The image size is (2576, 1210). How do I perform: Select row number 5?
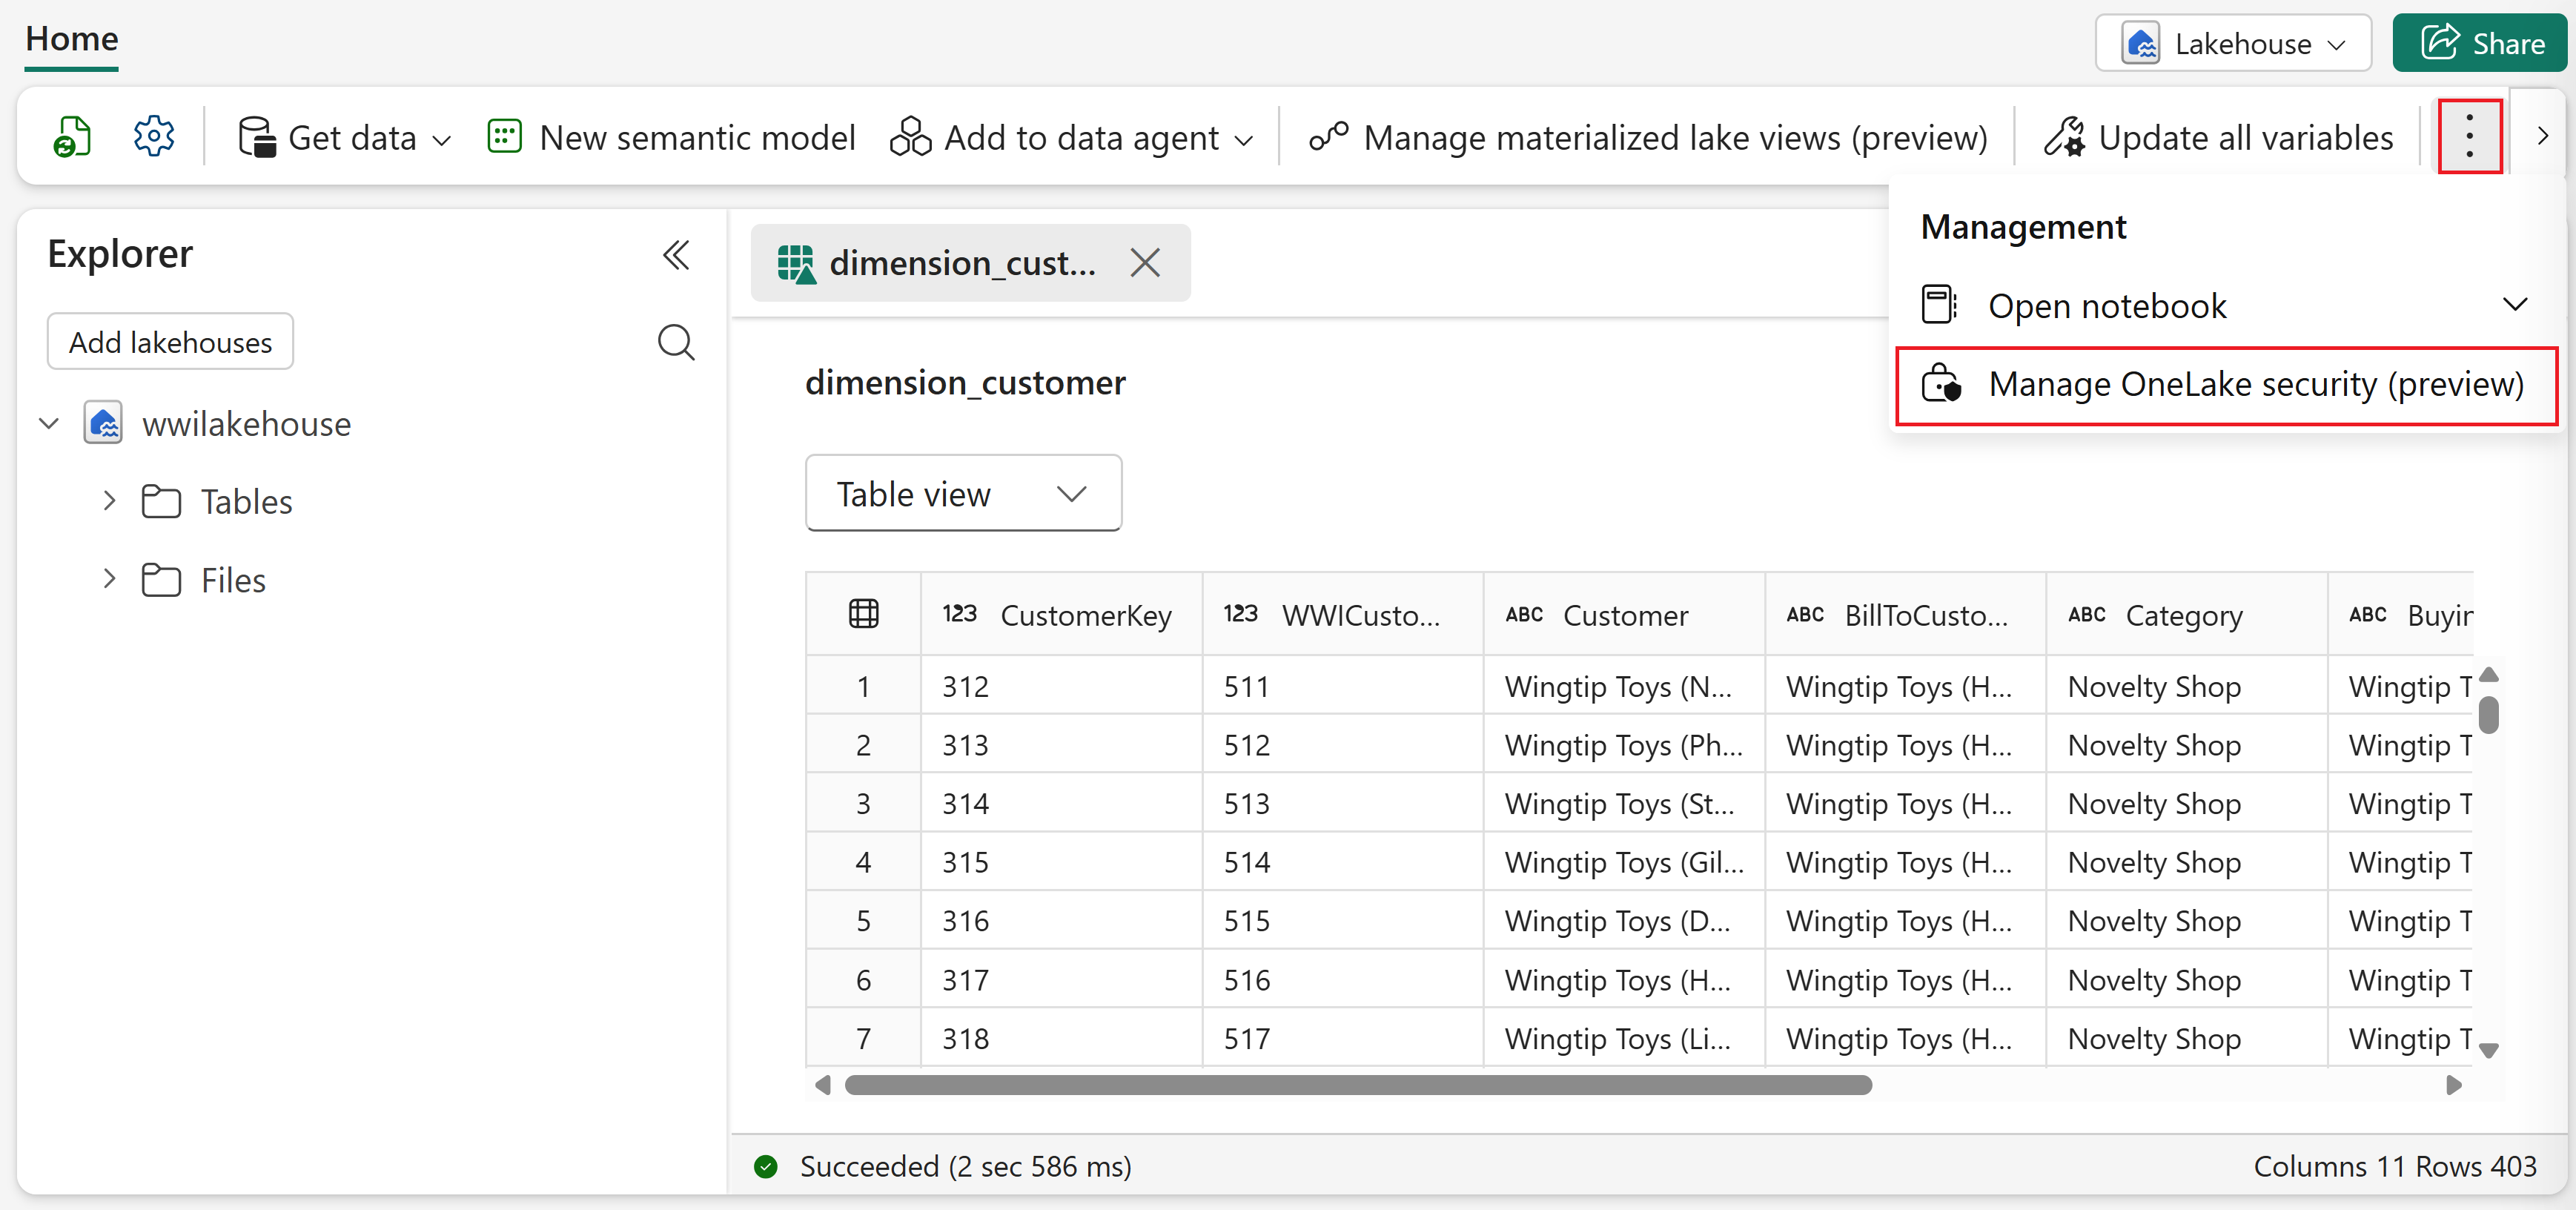tap(863, 921)
